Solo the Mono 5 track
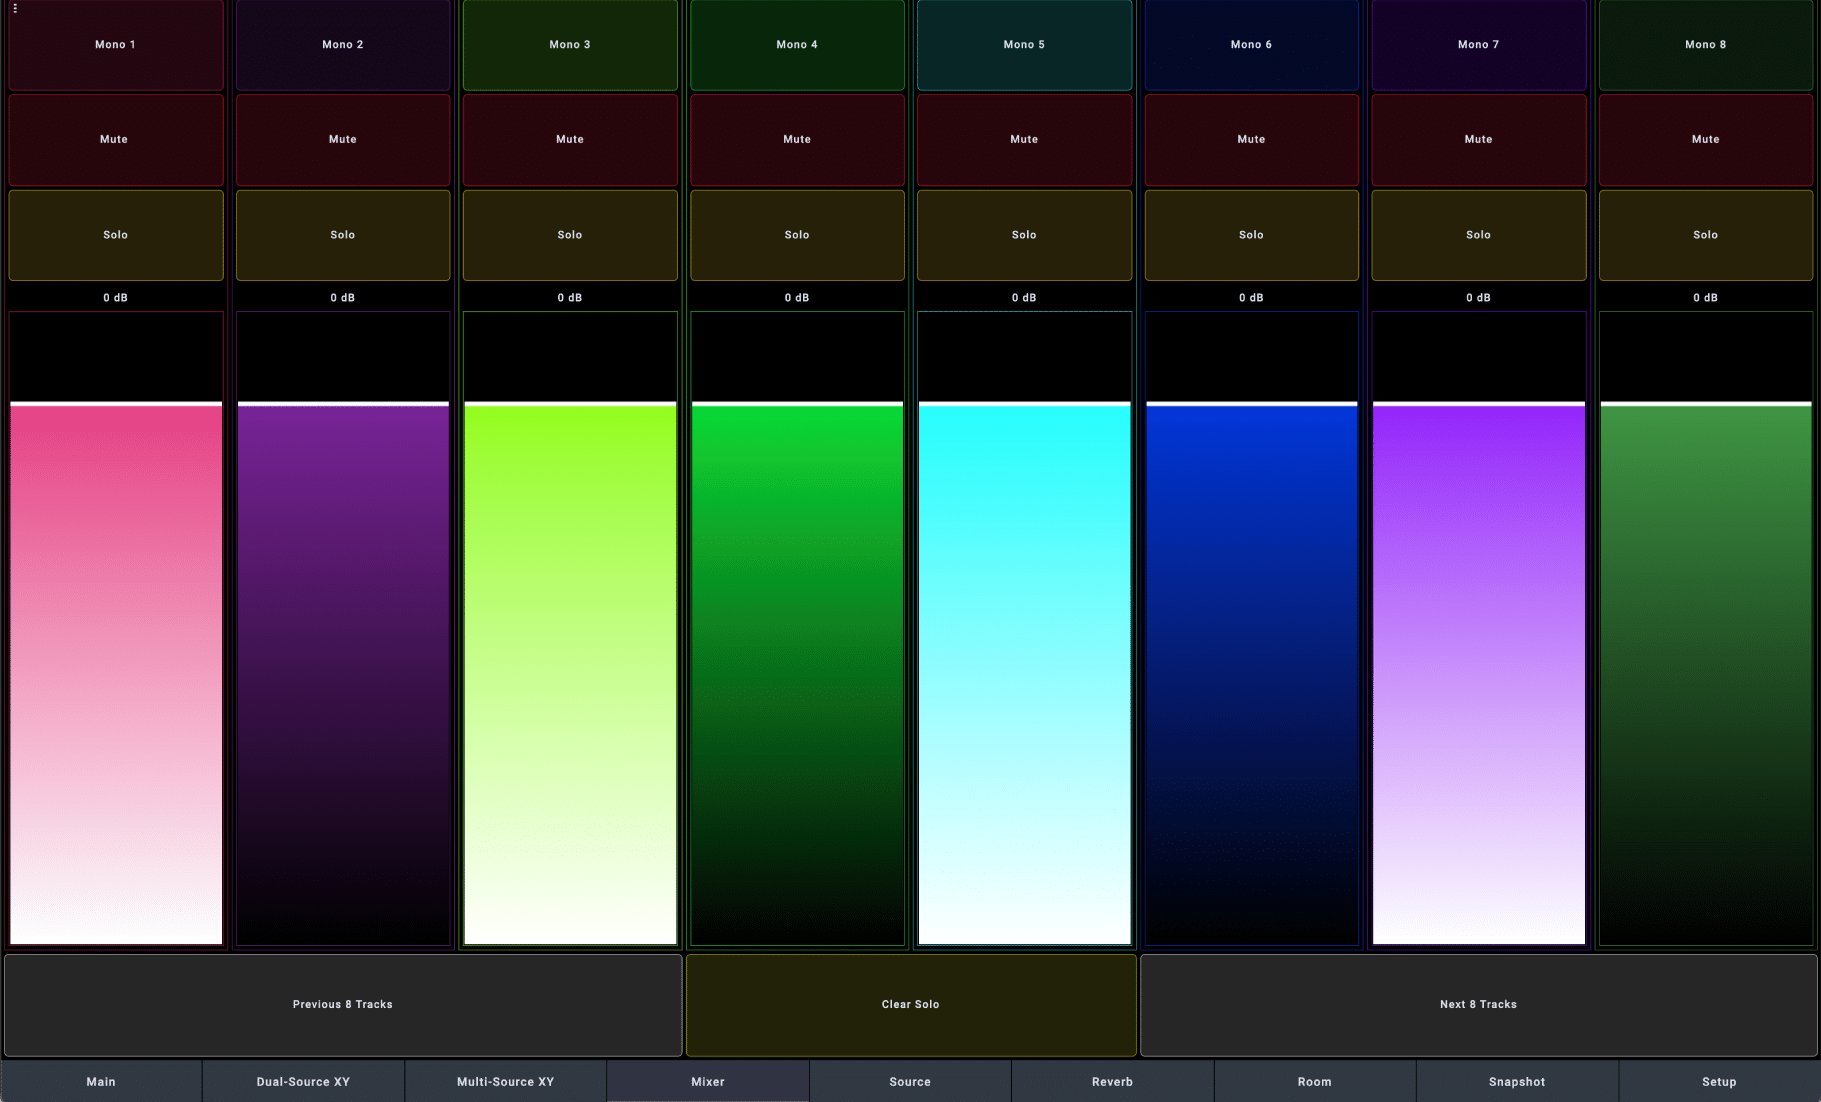Screen dimensions: 1821x1102 point(1024,235)
